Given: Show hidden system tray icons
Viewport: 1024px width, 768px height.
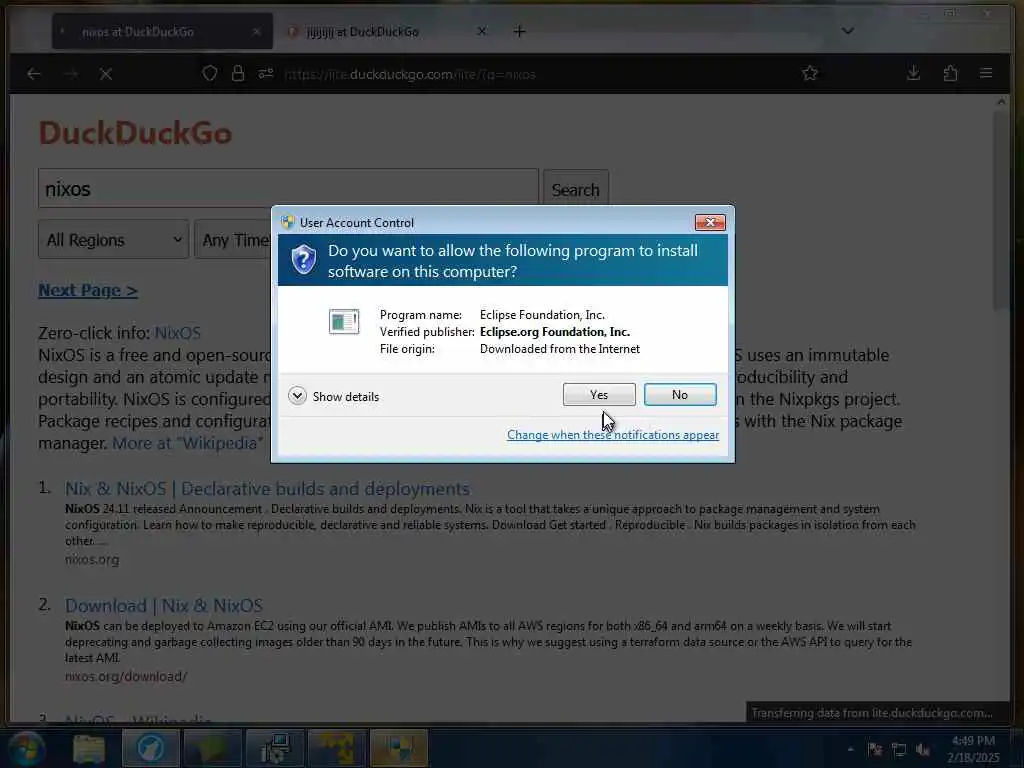Looking at the screenshot, I should coord(850,749).
